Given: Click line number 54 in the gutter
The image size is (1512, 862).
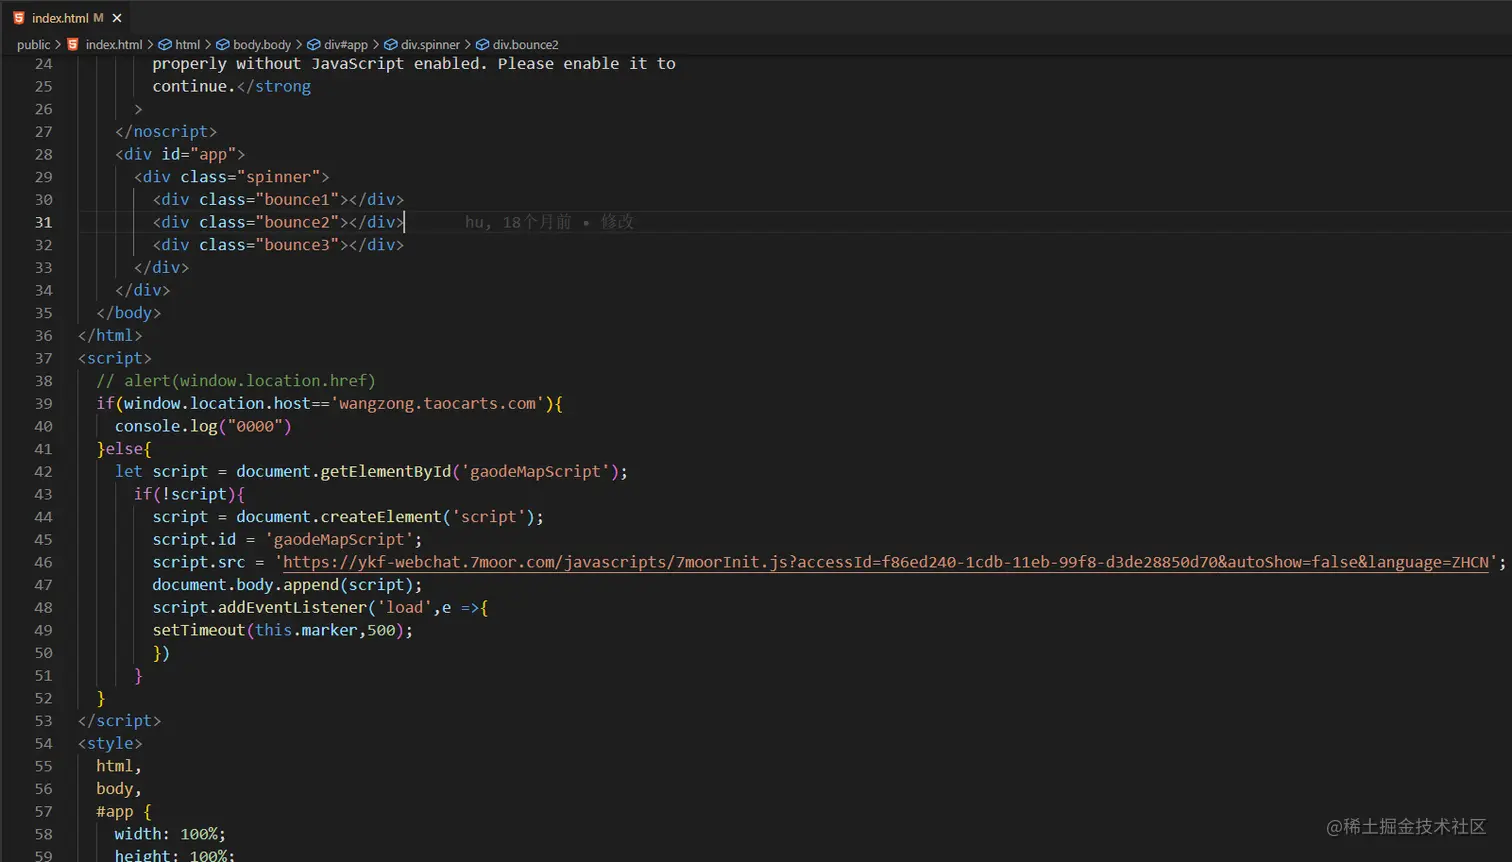Looking at the screenshot, I should click(43, 743).
